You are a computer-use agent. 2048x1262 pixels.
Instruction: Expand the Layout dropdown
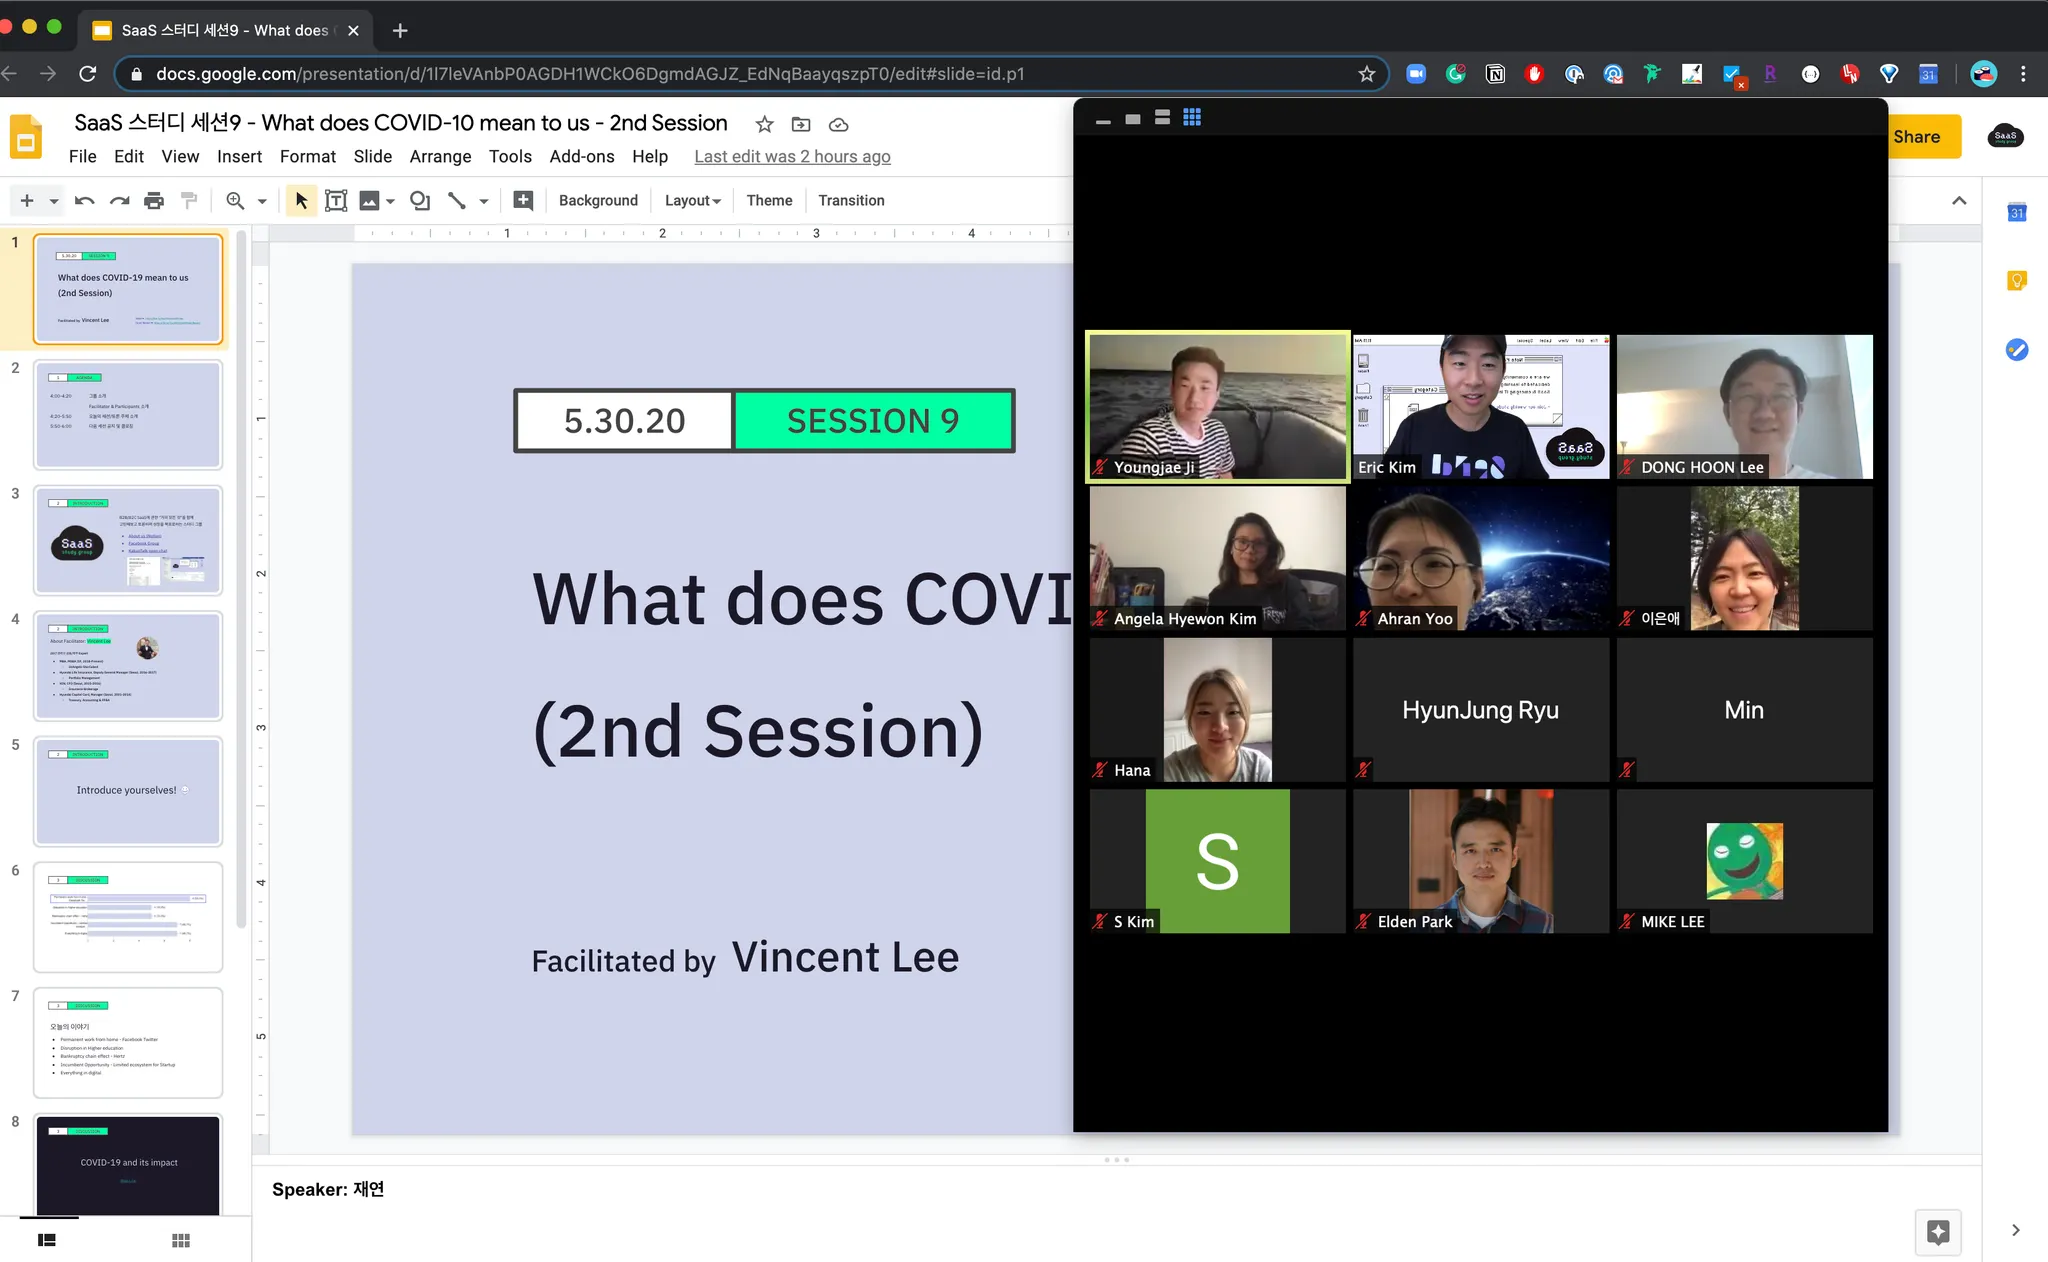pyautogui.click(x=692, y=201)
